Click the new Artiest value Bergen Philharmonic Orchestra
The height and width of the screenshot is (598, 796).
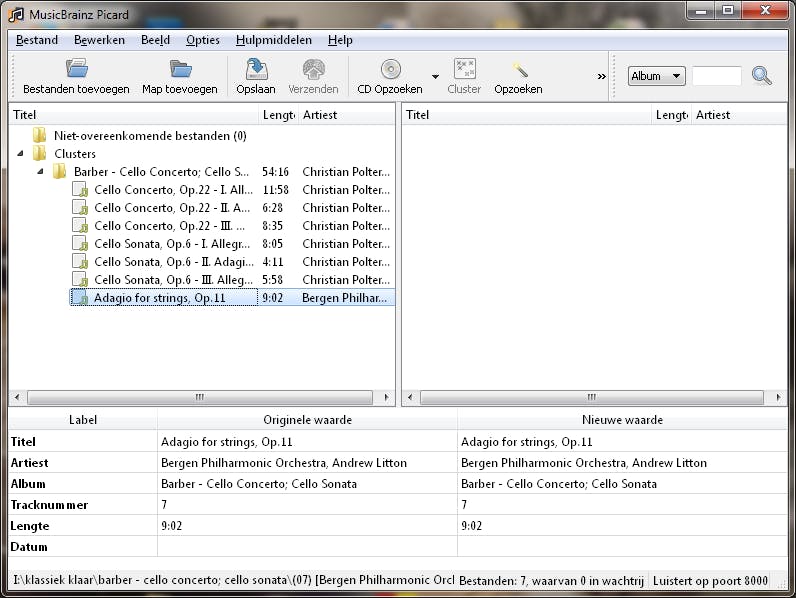(x=584, y=463)
